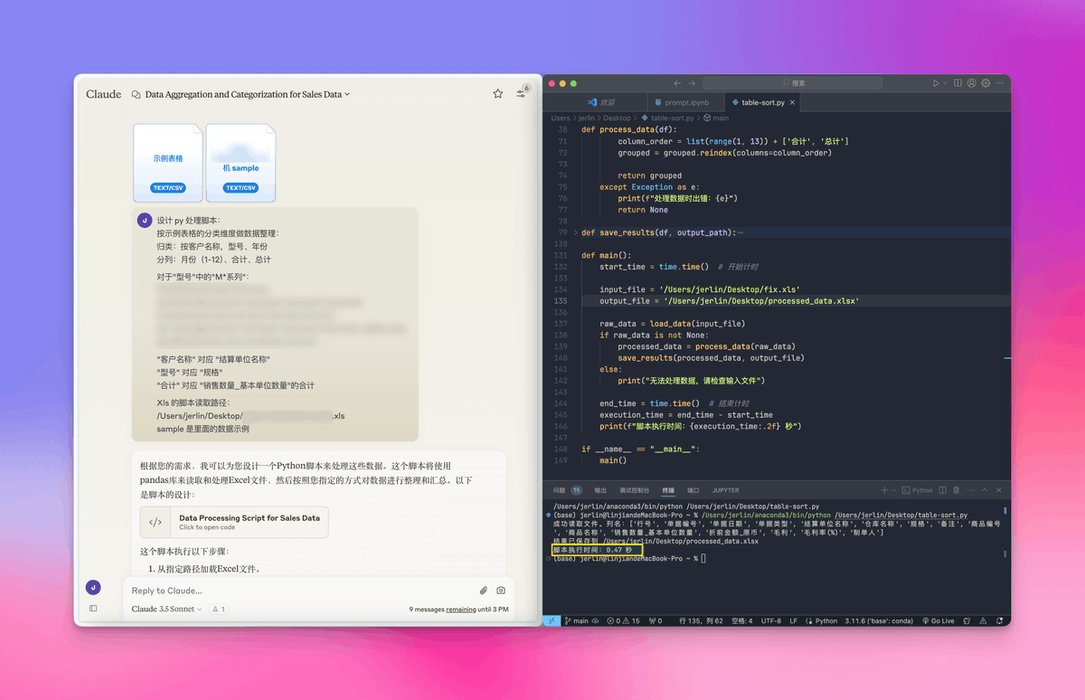Open the Claude conversation title dropdown

pos(248,94)
